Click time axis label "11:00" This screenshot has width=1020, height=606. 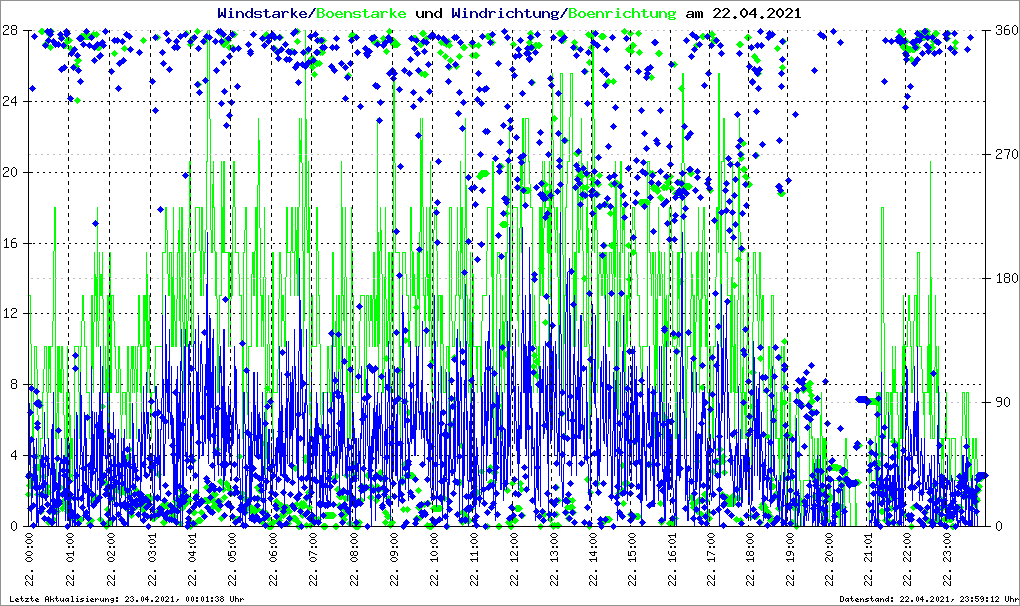[474, 547]
